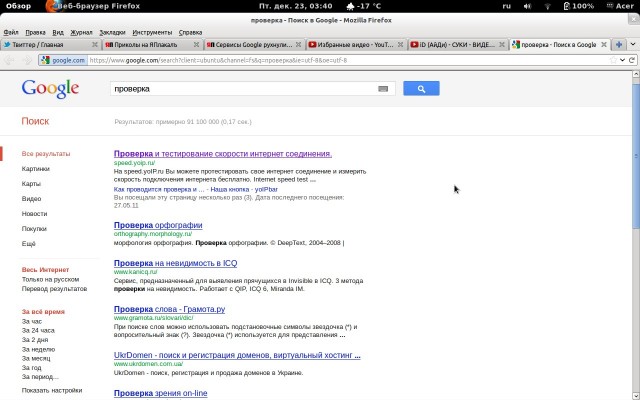Go back with the browser back arrow
The height and width of the screenshot is (400, 640).
9,60
